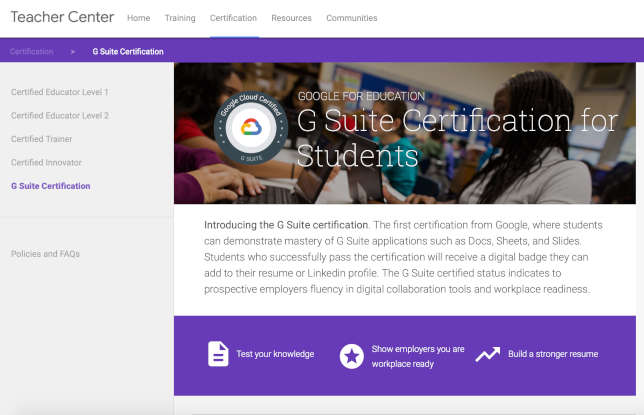Image resolution: width=644 pixels, height=415 pixels.
Task: Open Certified Educator Level 2 in sidebar
Action: (60, 115)
